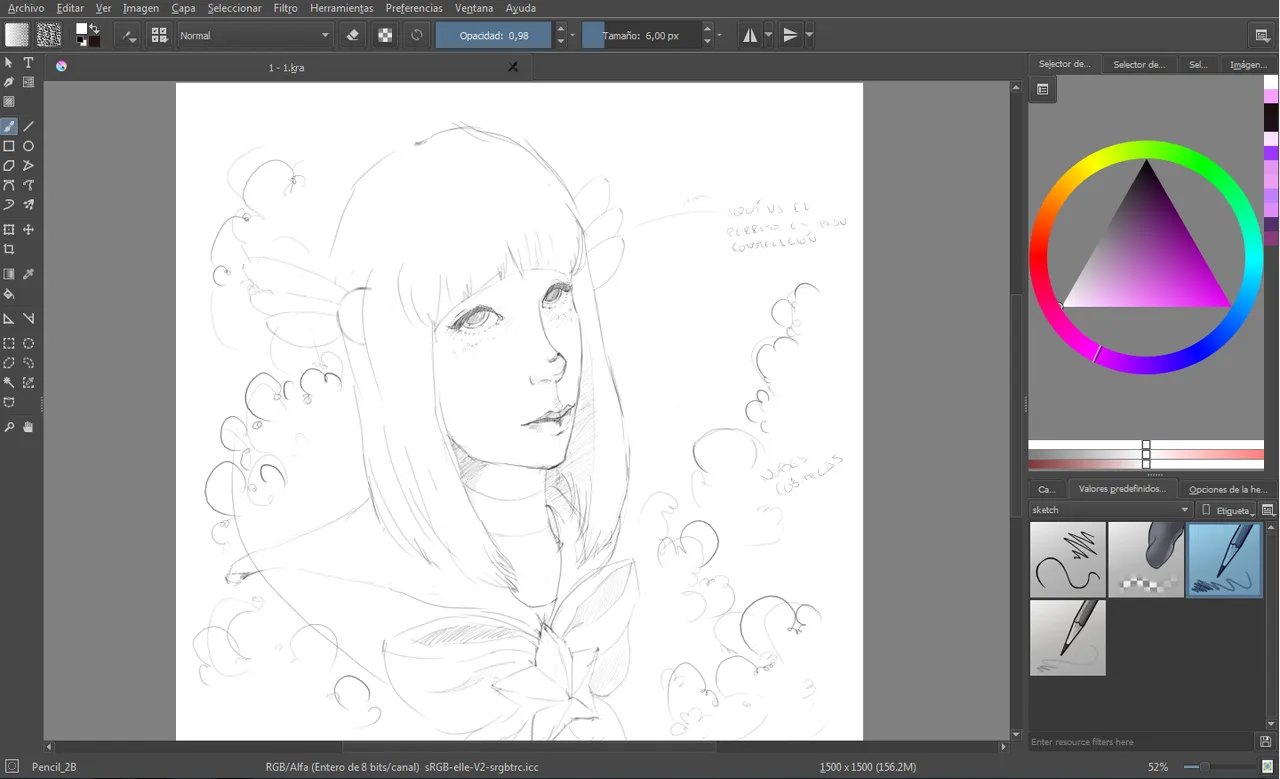The width and height of the screenshot is (1280, 779).
Task: Toggle eraser mode in the toolbar
Action: point(352,35)
